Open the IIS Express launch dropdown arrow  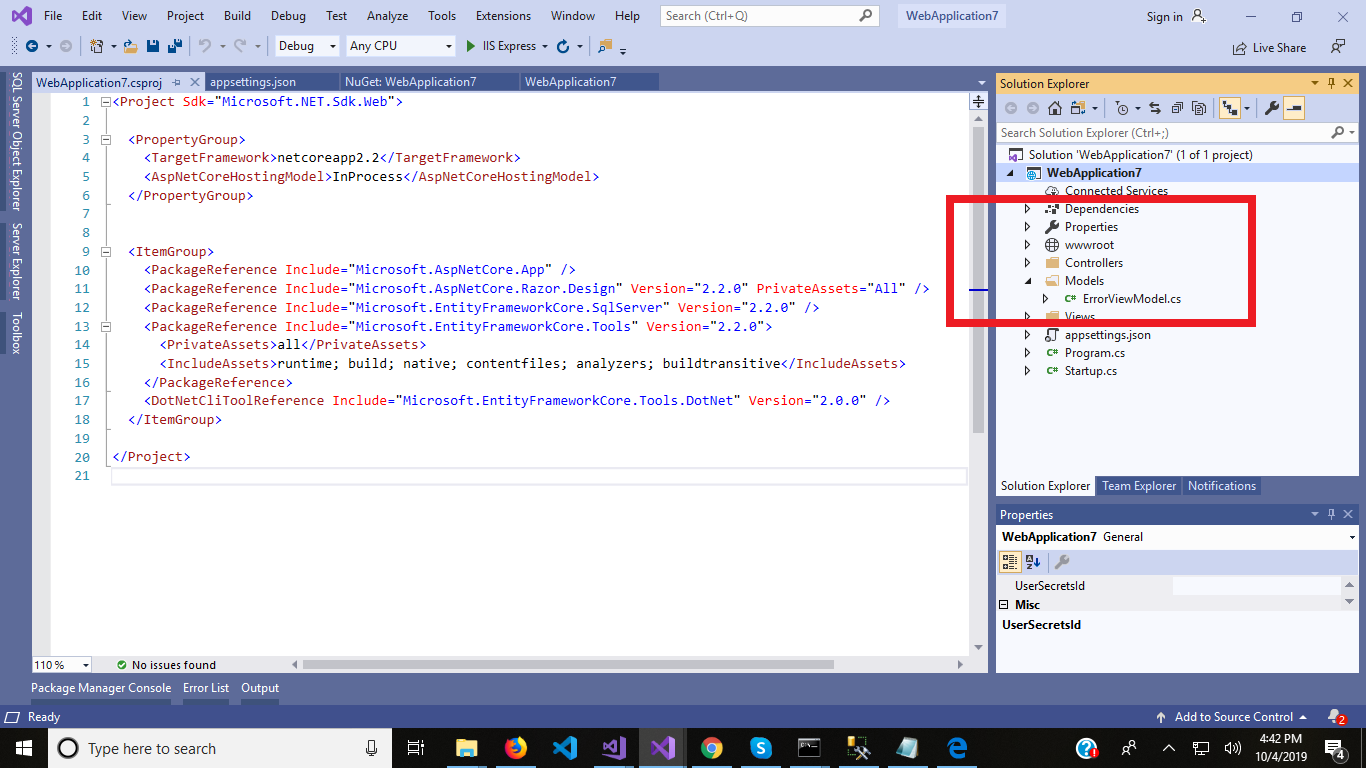point(545,46)
